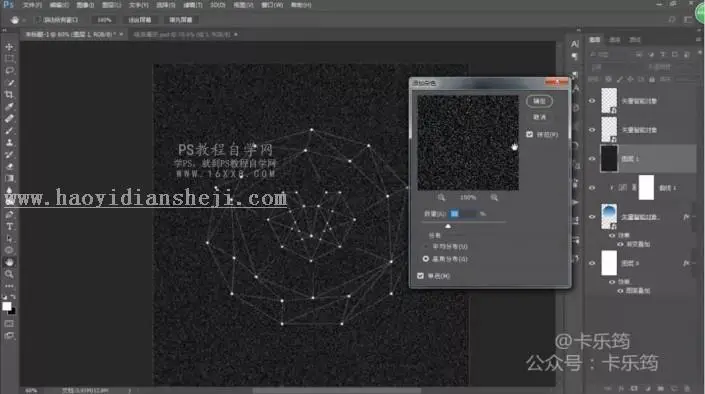Switch to the 通道 channels tab
This screenshot has height=394, width=705.
click(x=615, y=40)
